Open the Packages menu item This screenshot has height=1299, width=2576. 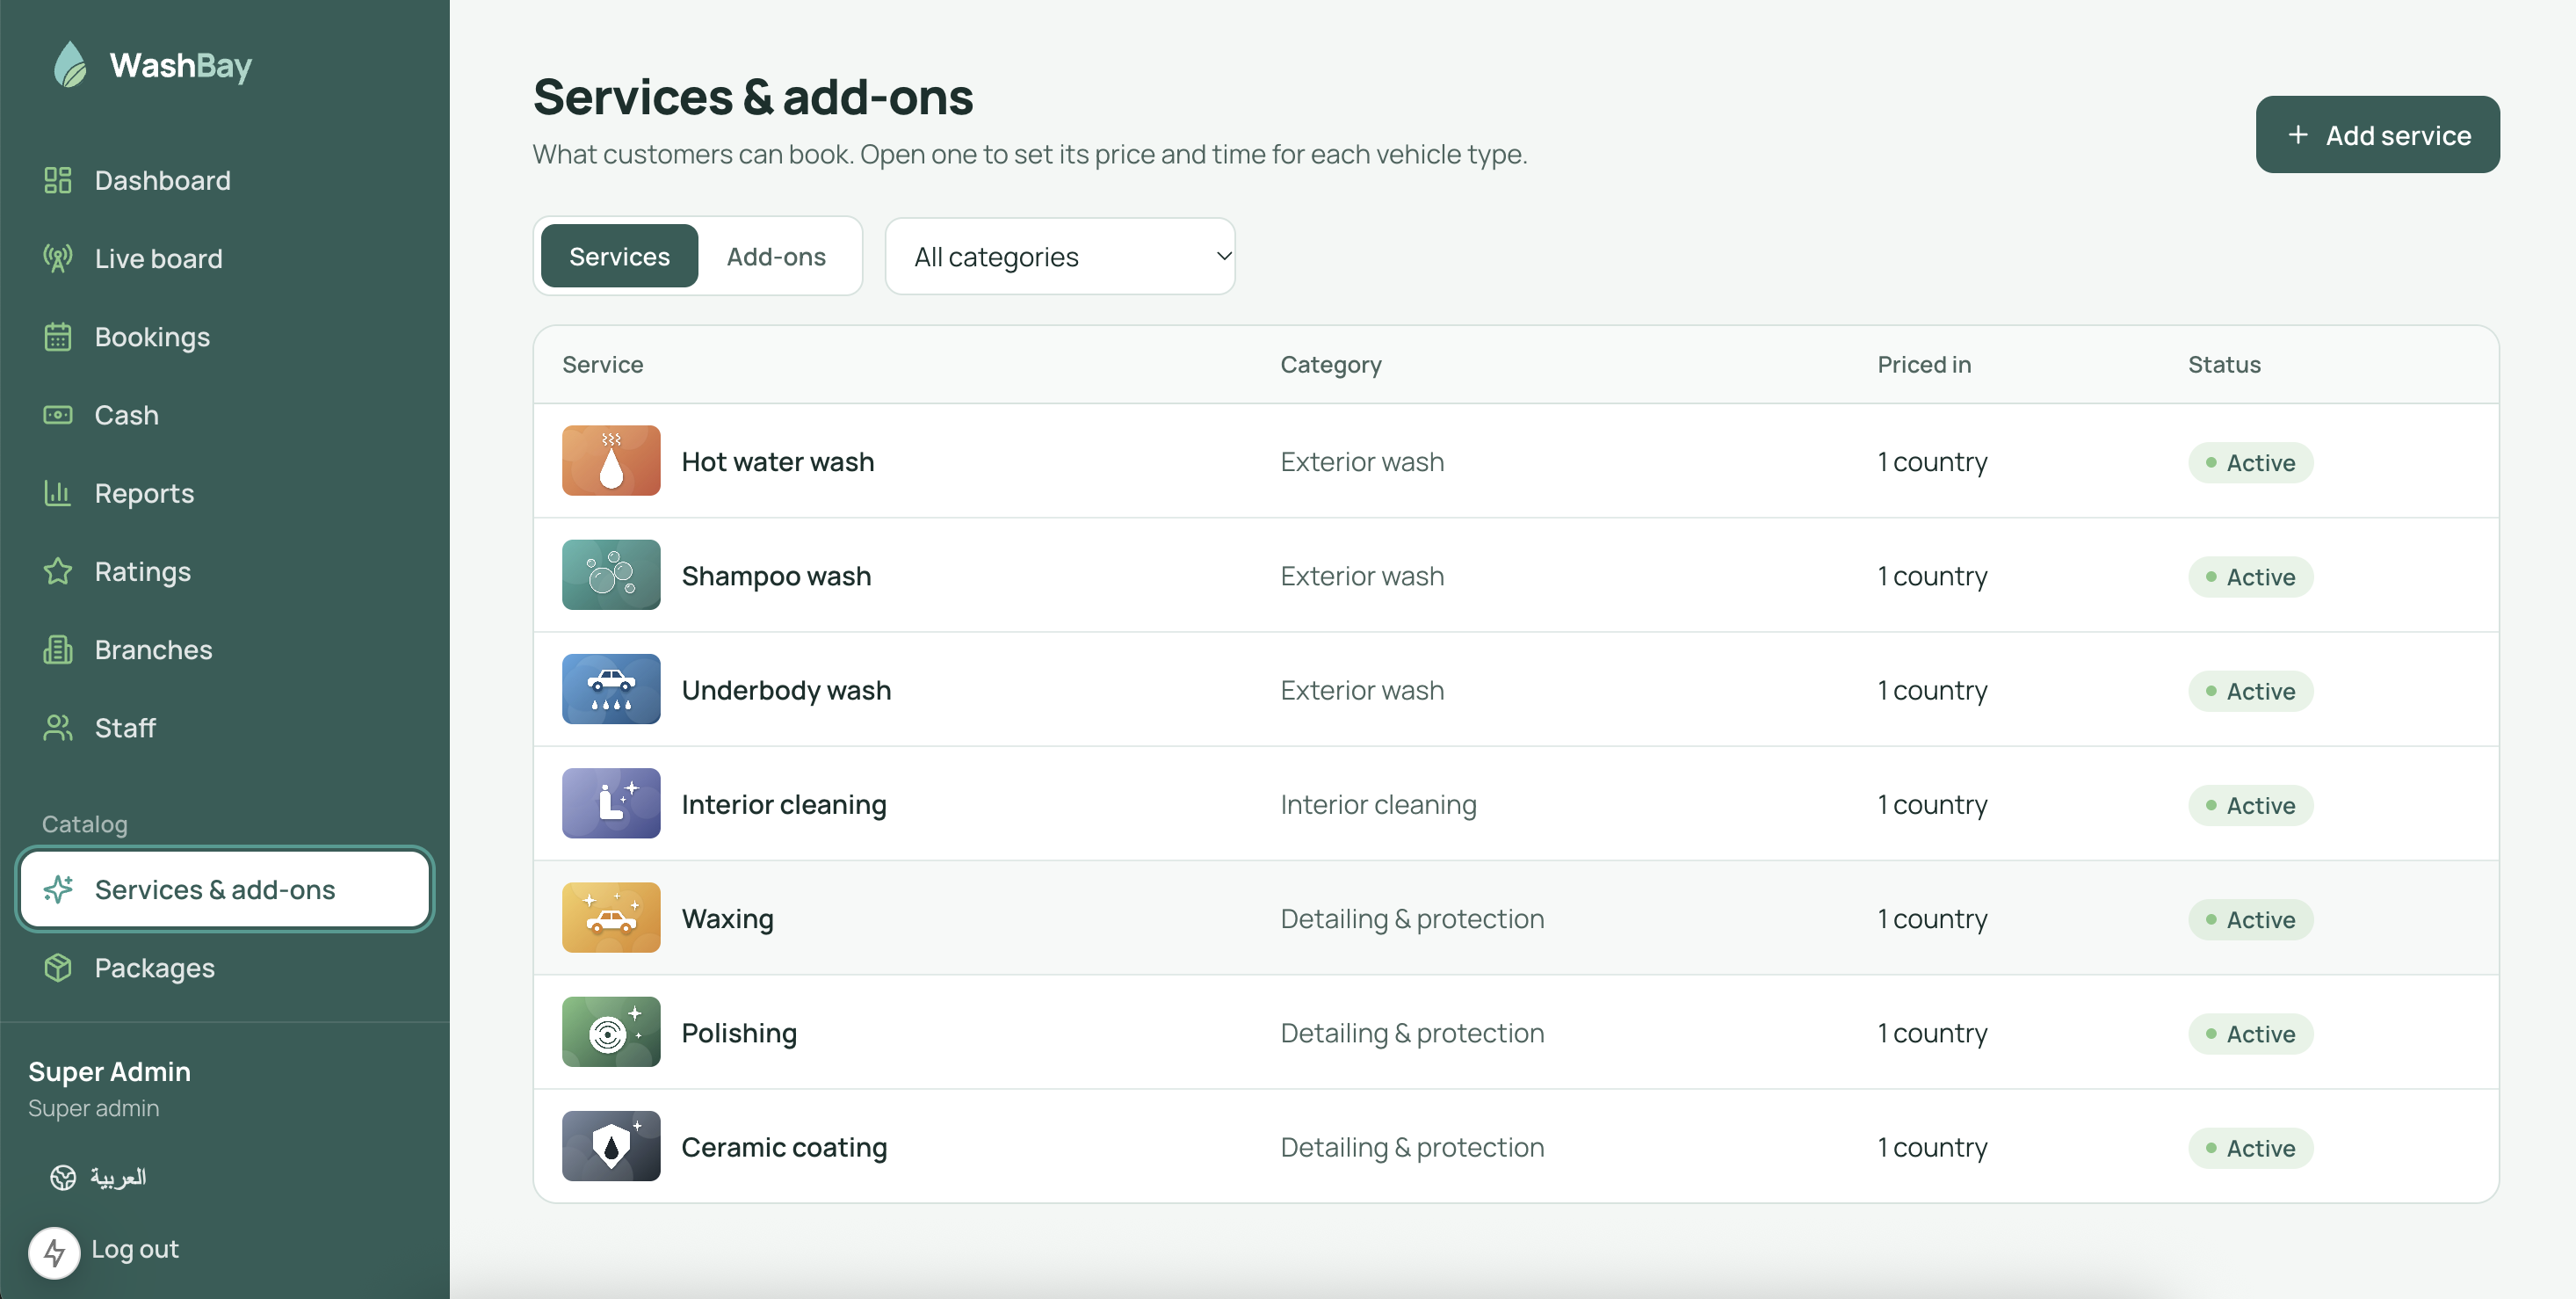coord(225,968)
